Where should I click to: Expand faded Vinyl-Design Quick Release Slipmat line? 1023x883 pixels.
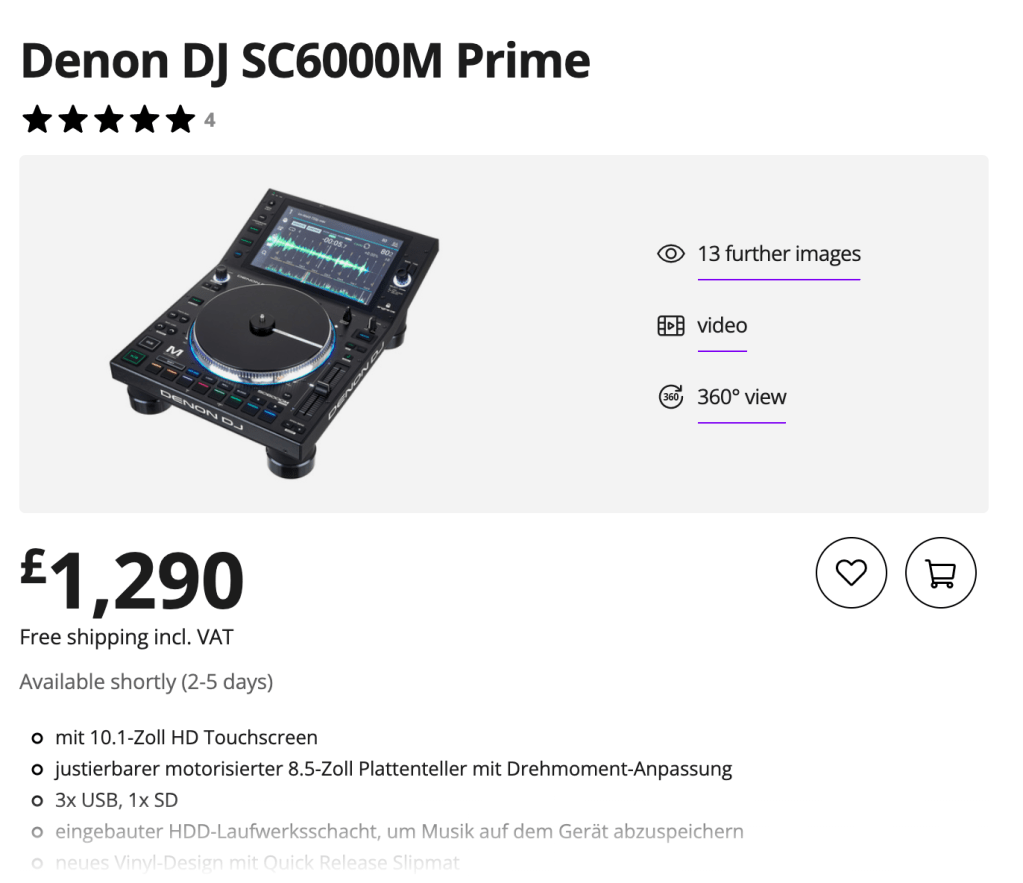(x=257, y=862)
